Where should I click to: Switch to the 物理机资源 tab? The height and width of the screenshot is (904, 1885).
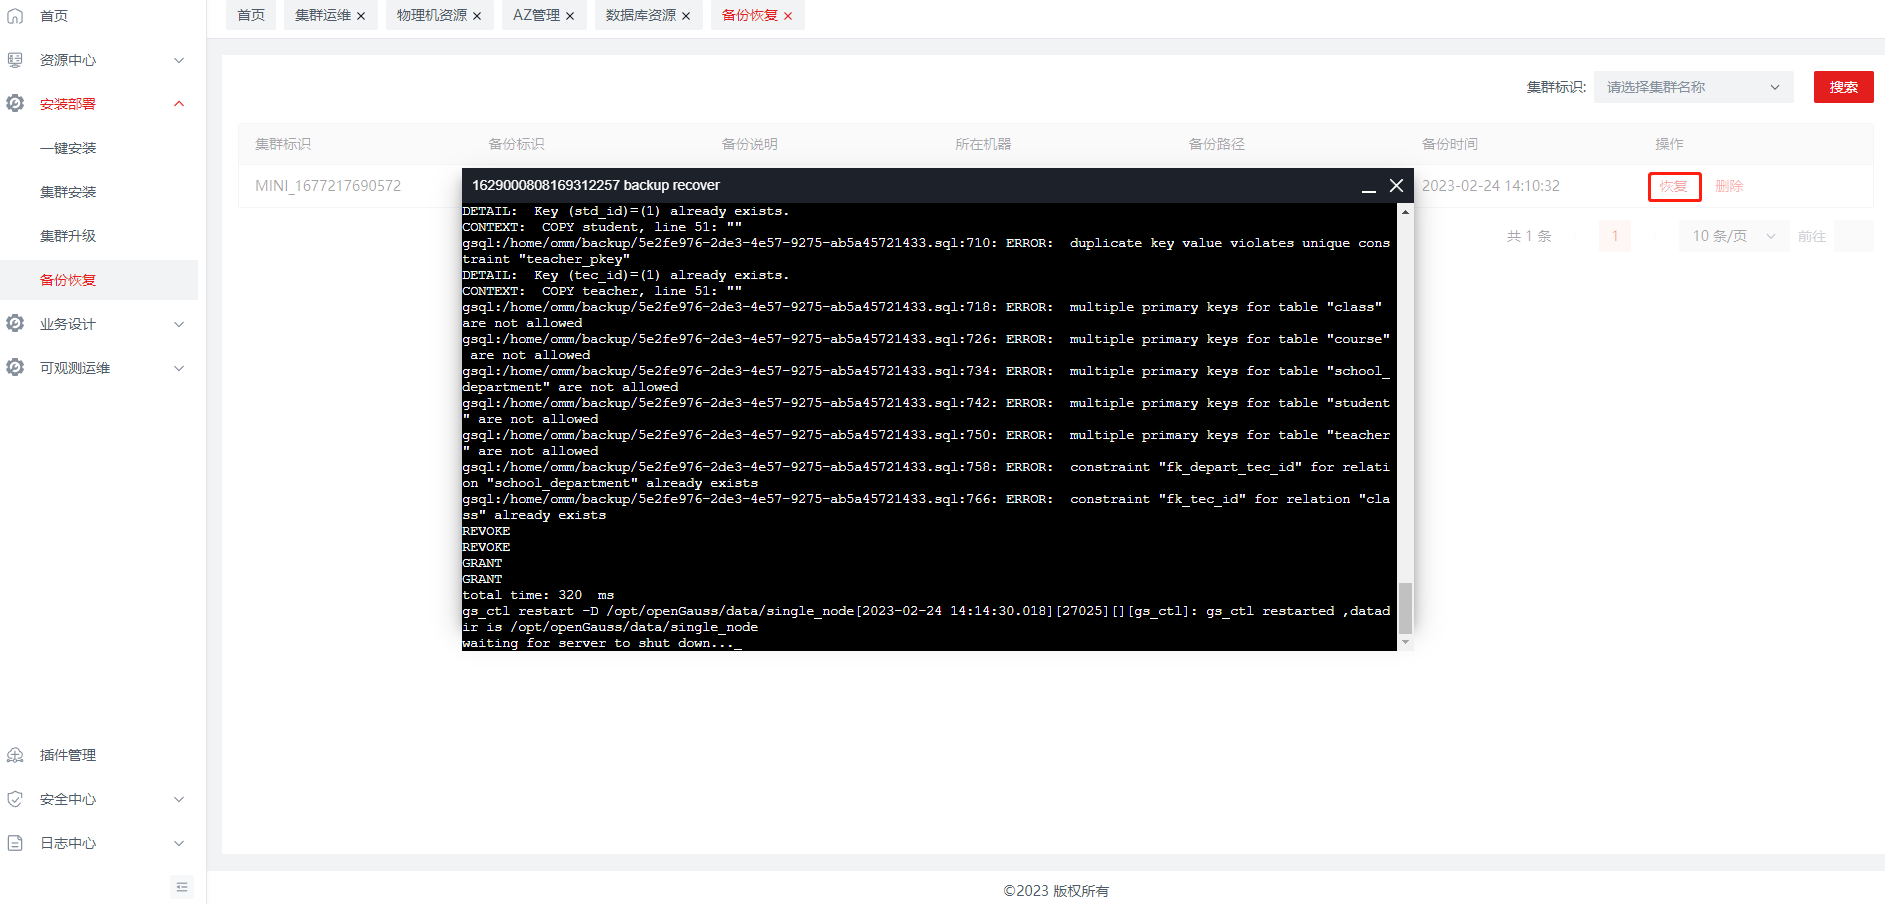(431, 16)
